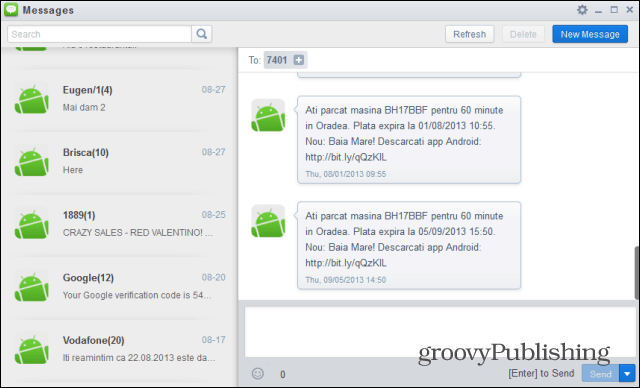The image size is (640, 388).
Task: Start a New Message
Action: coord(590,34)
